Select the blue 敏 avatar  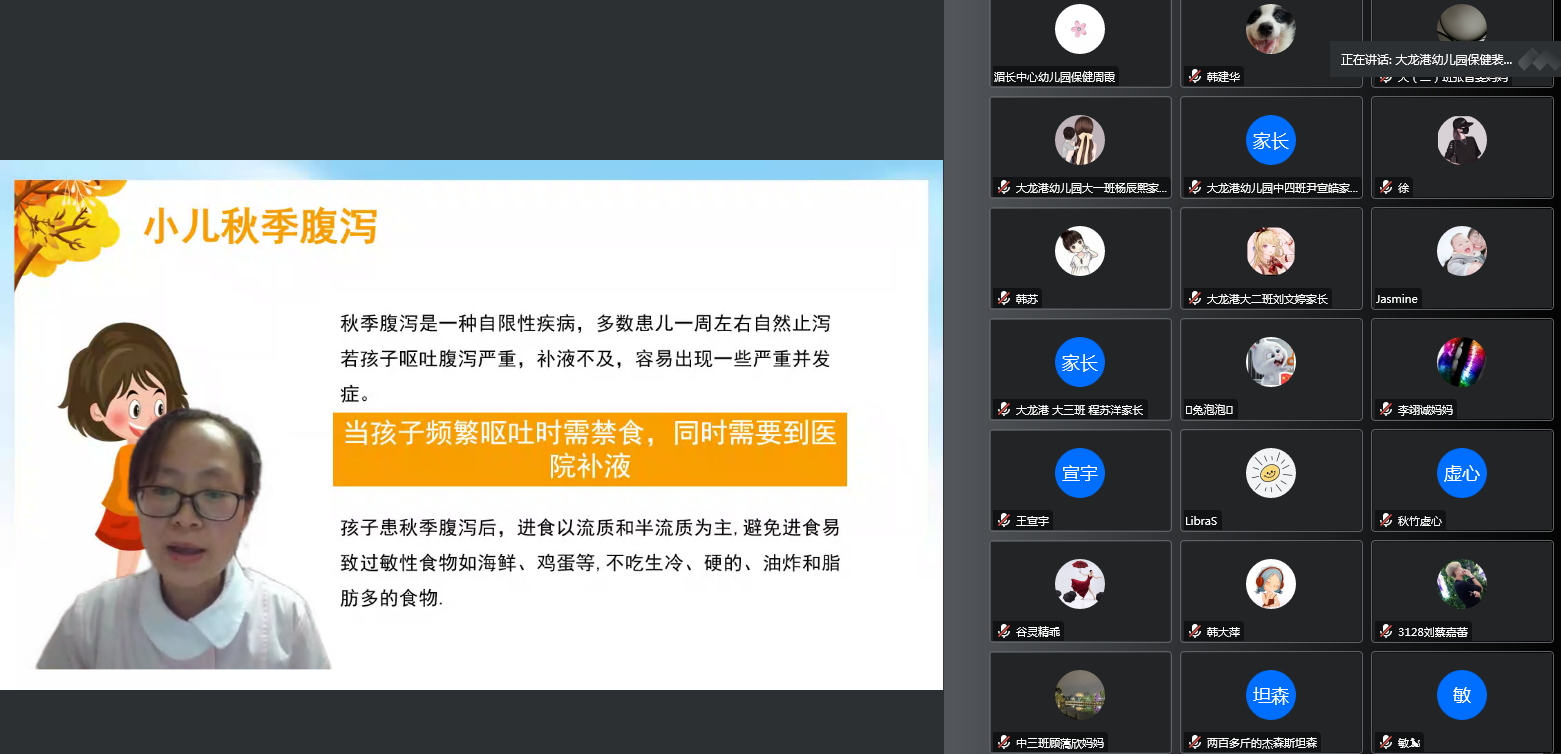(x=1462, y=695)
